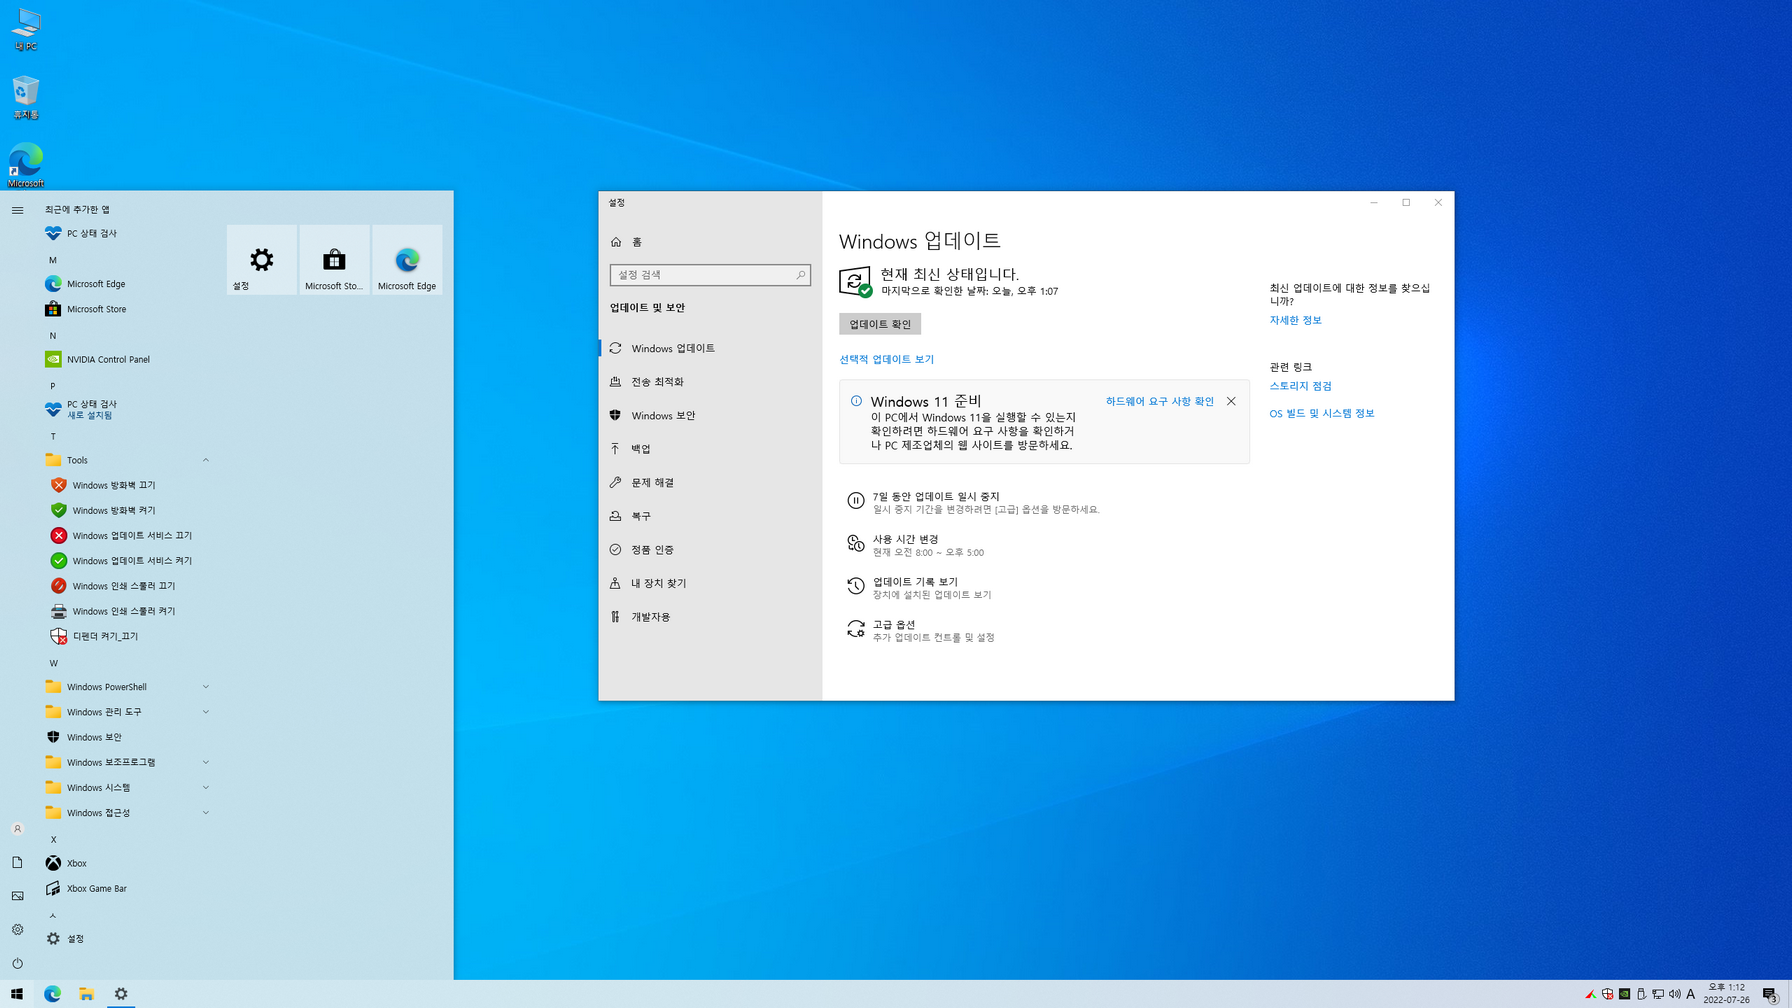Open Microsoft Store from the app list
Image resolution: width=1792 pixels, height=1008 pixels.
[125, 309]
